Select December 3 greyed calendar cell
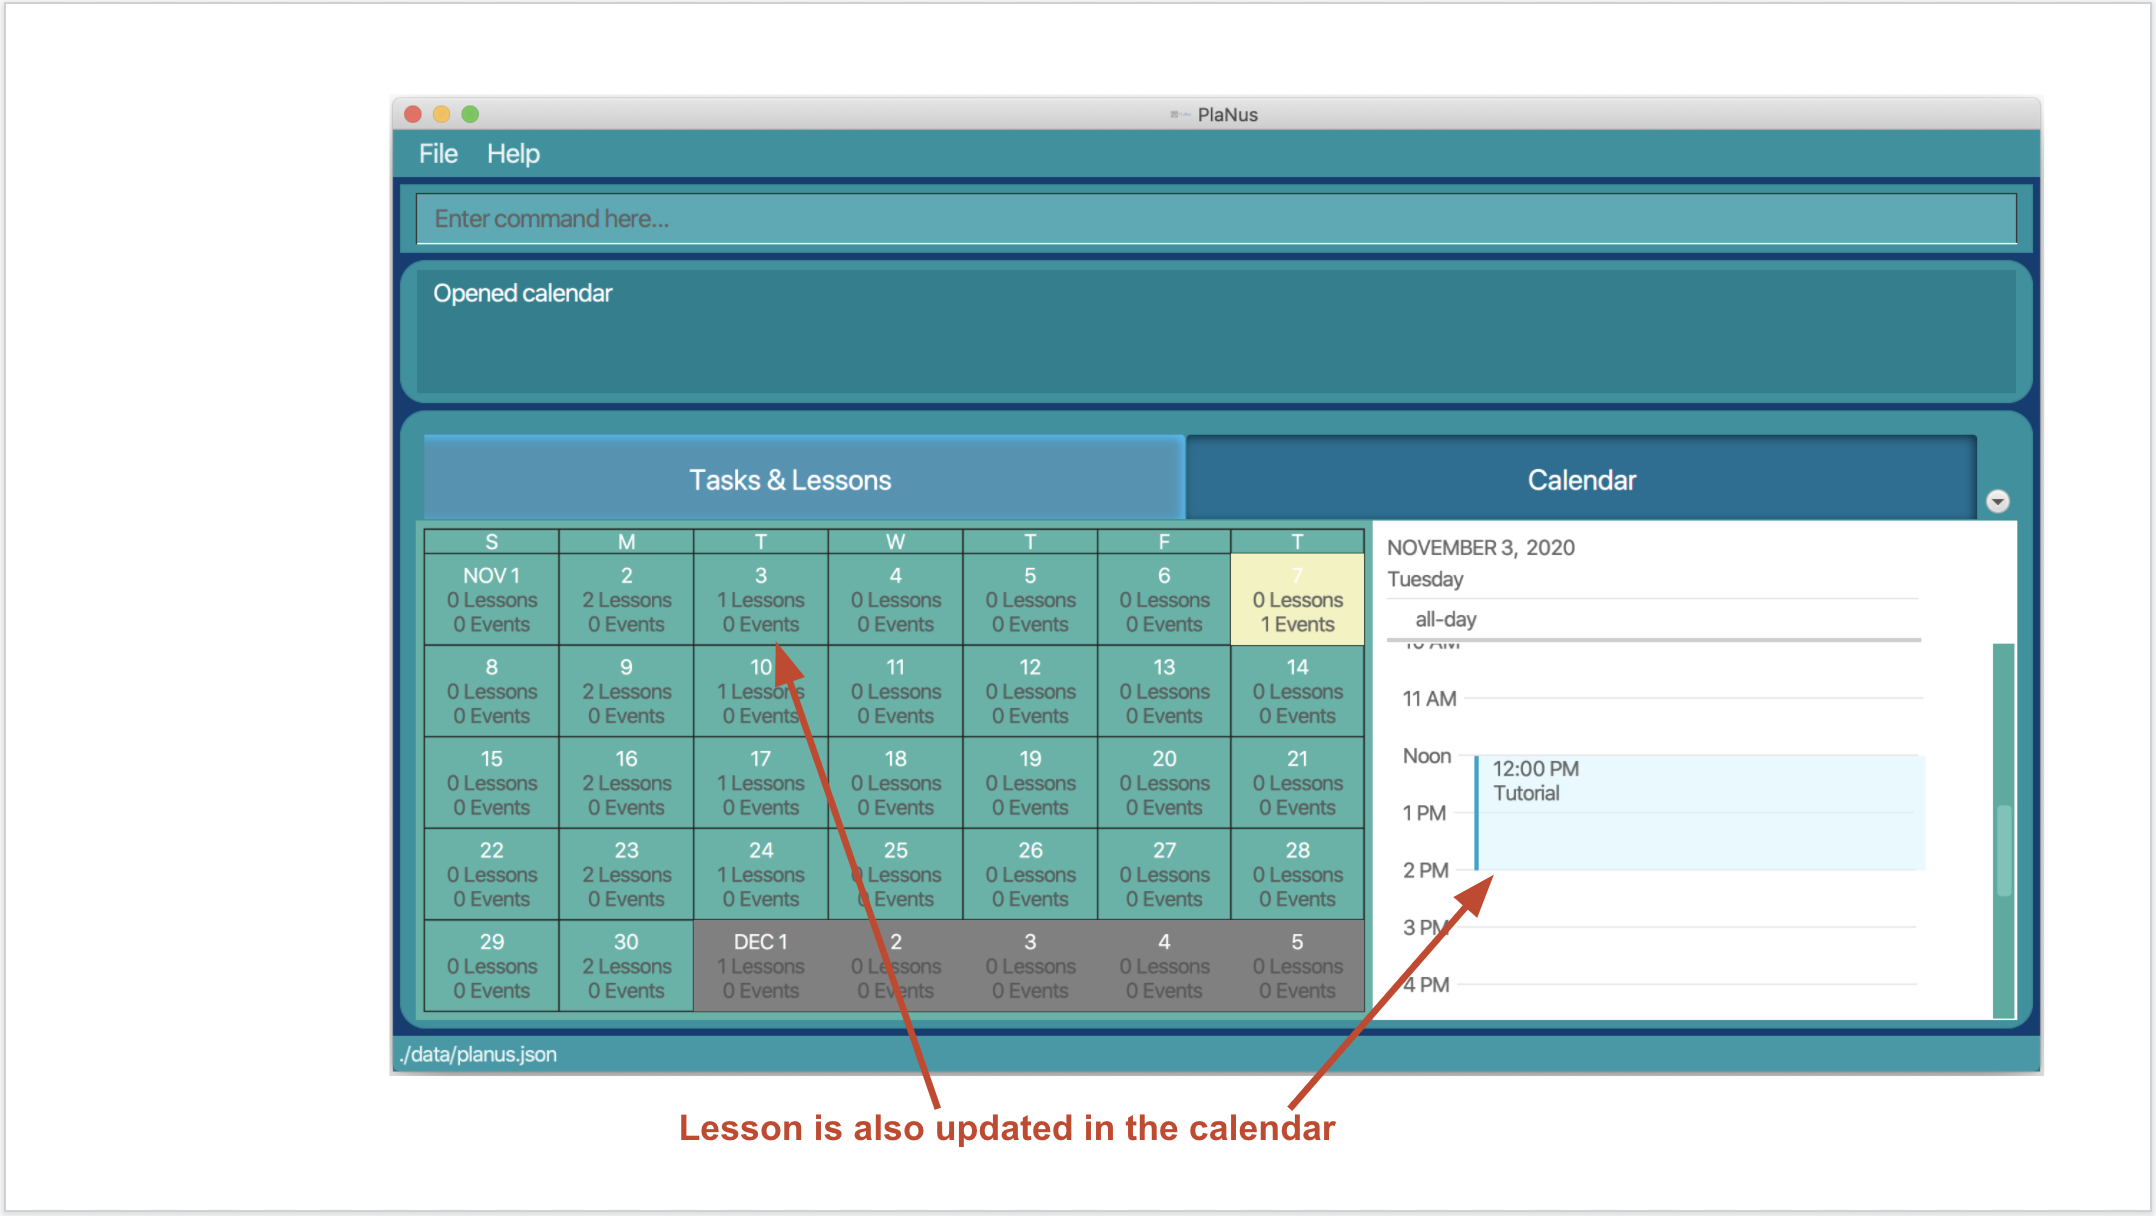 tap(1030, 966)
